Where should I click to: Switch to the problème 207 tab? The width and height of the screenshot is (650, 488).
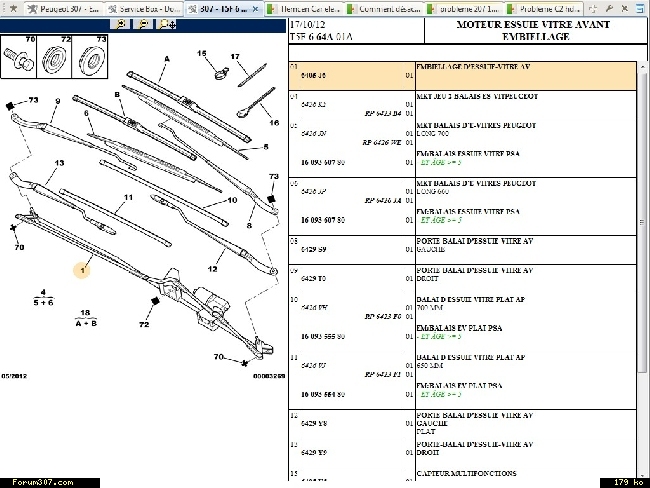click(x=464, y=9)
